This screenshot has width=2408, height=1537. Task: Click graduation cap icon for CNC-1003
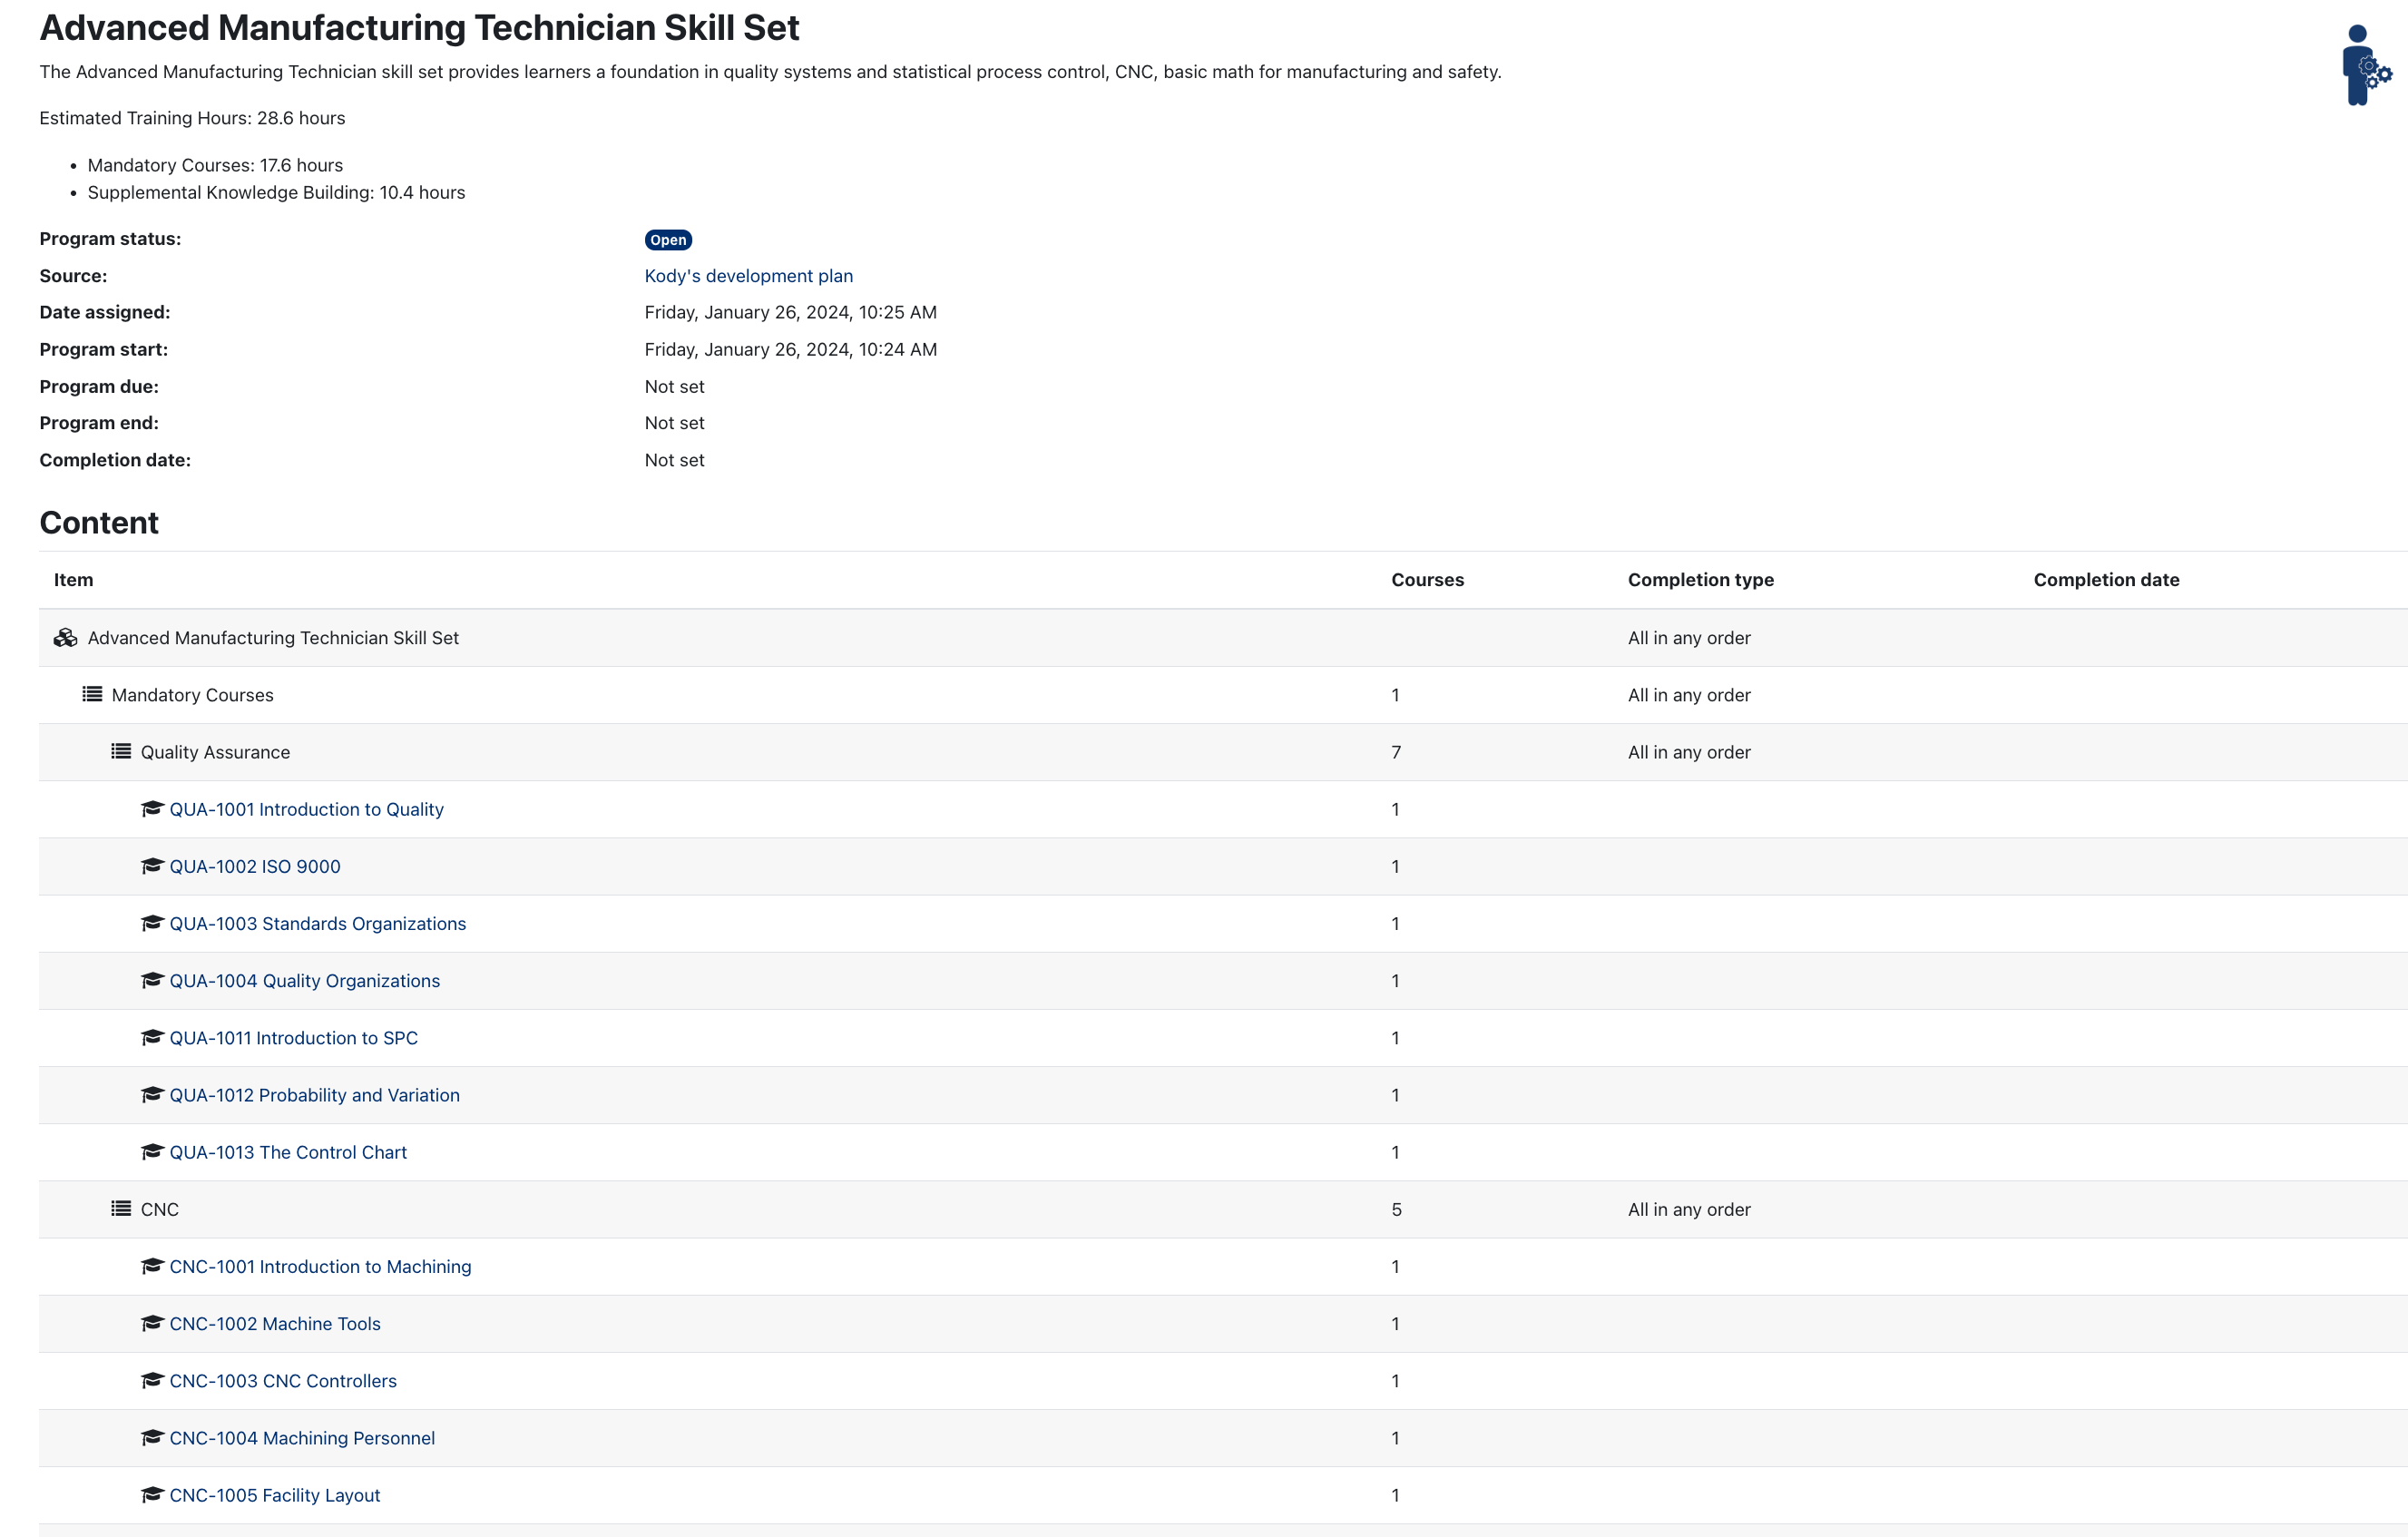152,1380
